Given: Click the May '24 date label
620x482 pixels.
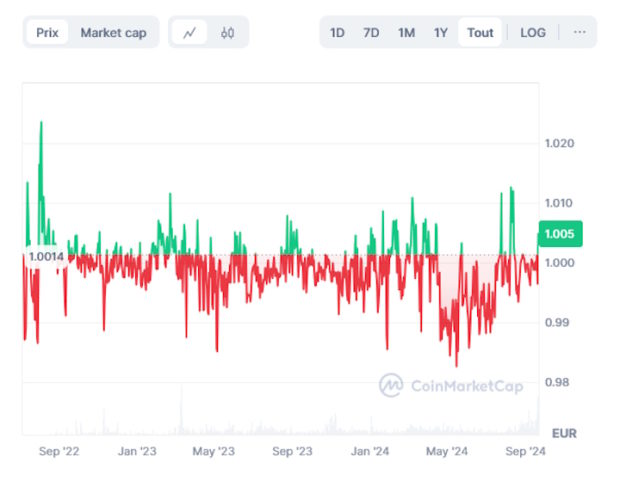Looking at the screenshot, I should click(447, 451).
